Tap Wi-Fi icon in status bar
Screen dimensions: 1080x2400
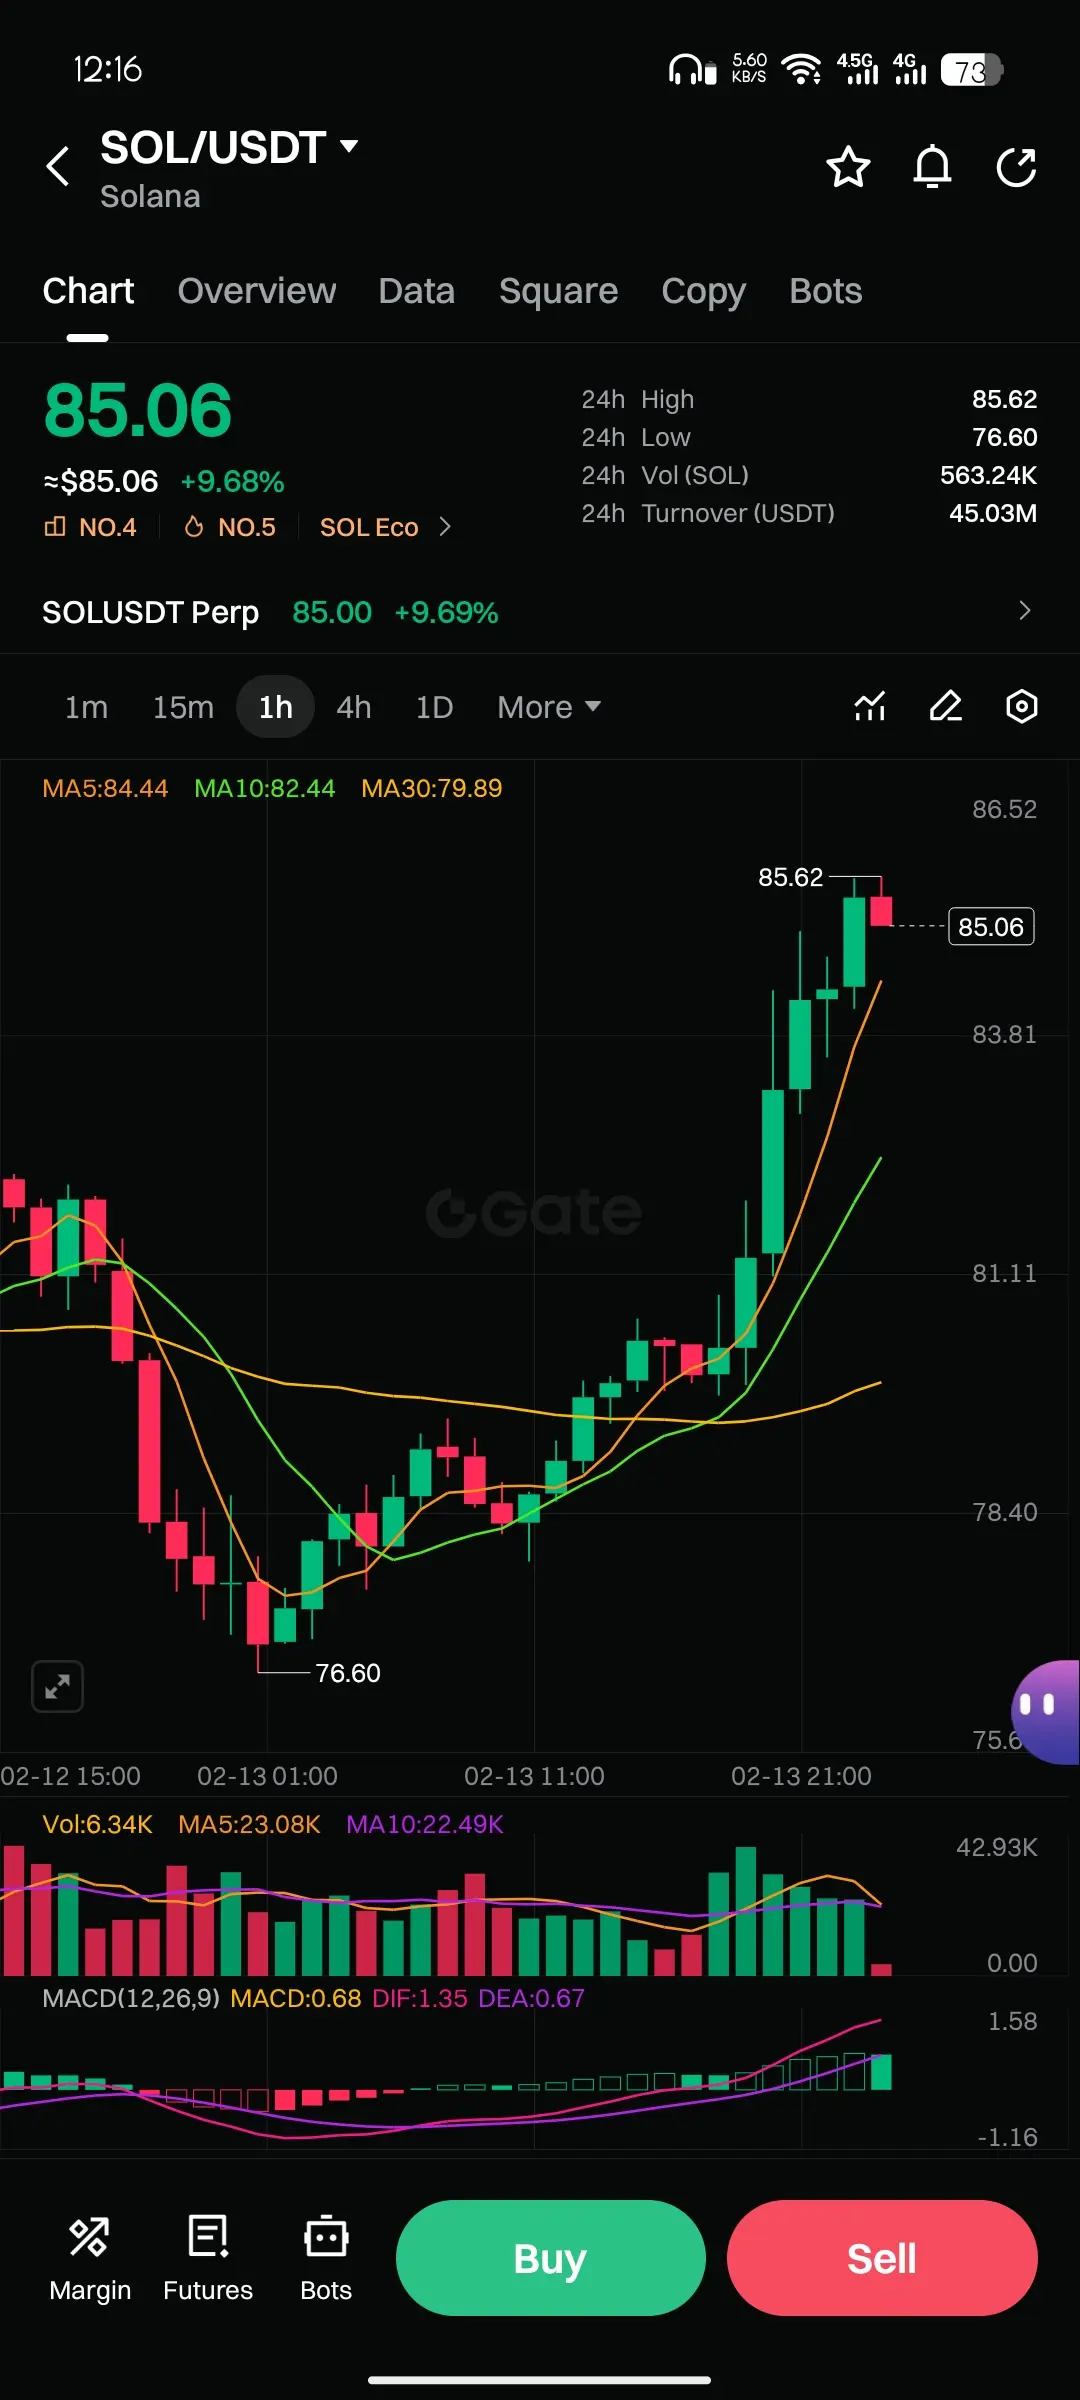[801, 69]
